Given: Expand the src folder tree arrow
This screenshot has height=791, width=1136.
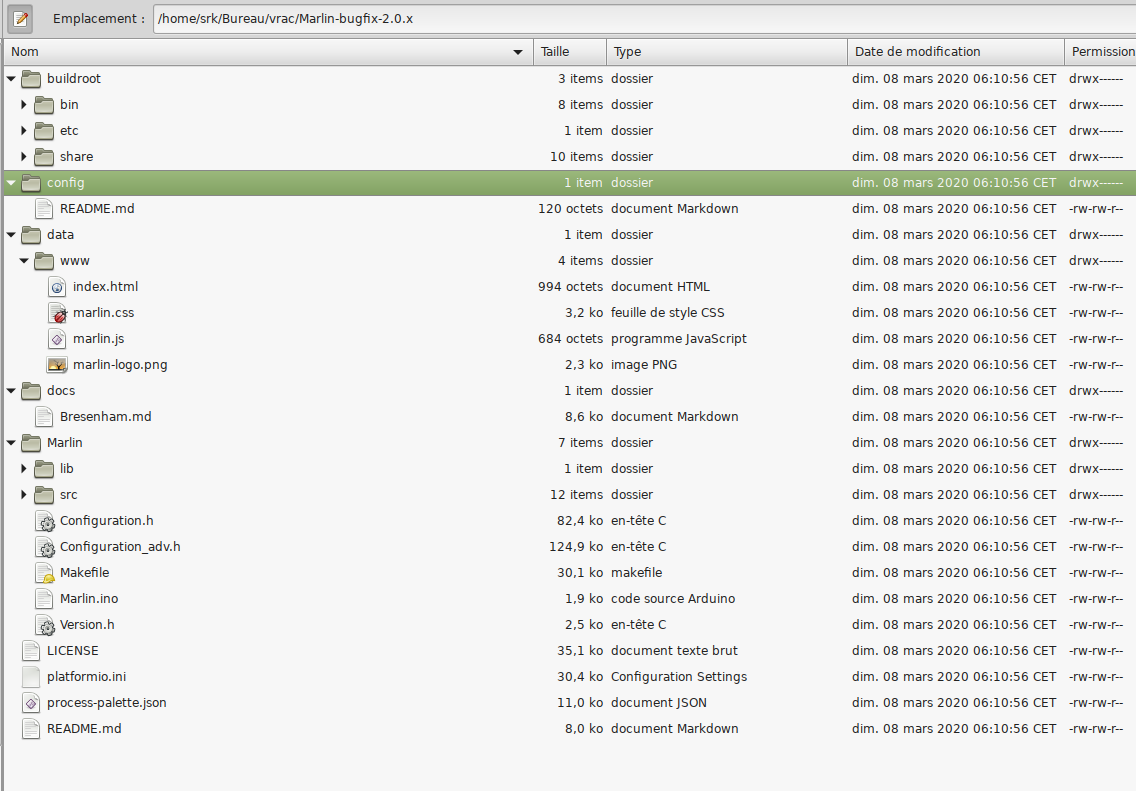Looking at the screenshot, I should (x=24, y=495).
